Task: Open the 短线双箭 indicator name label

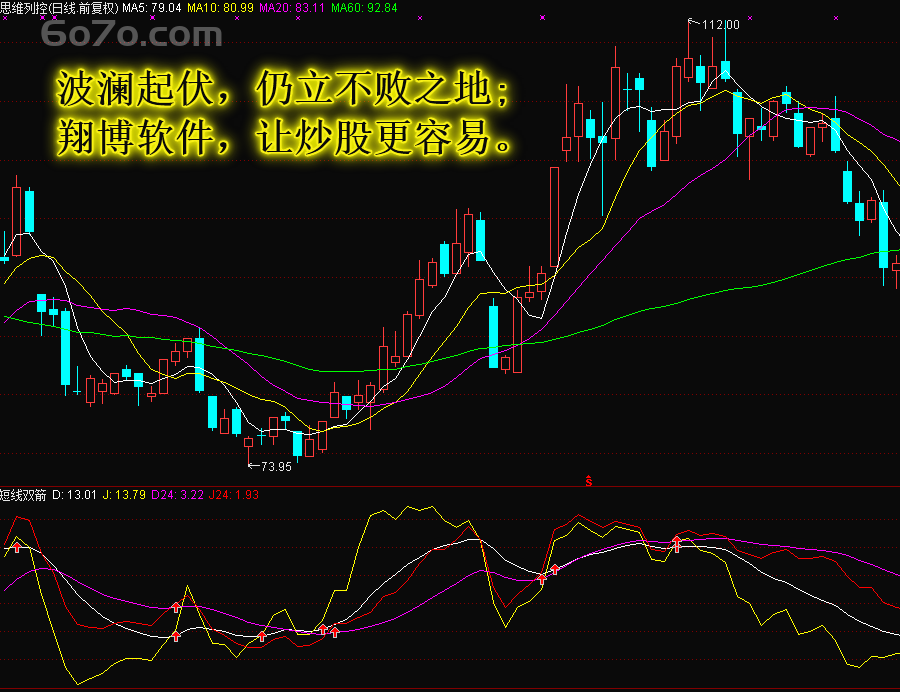Action: tap(23, 495)
